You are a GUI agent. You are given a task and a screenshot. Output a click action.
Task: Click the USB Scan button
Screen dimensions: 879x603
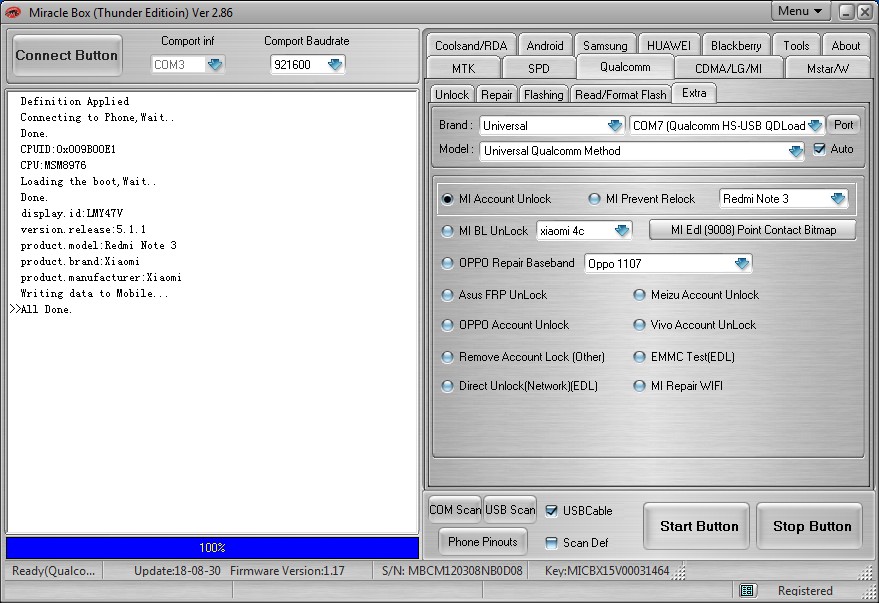pyautogui.click(x=510, y=509)
